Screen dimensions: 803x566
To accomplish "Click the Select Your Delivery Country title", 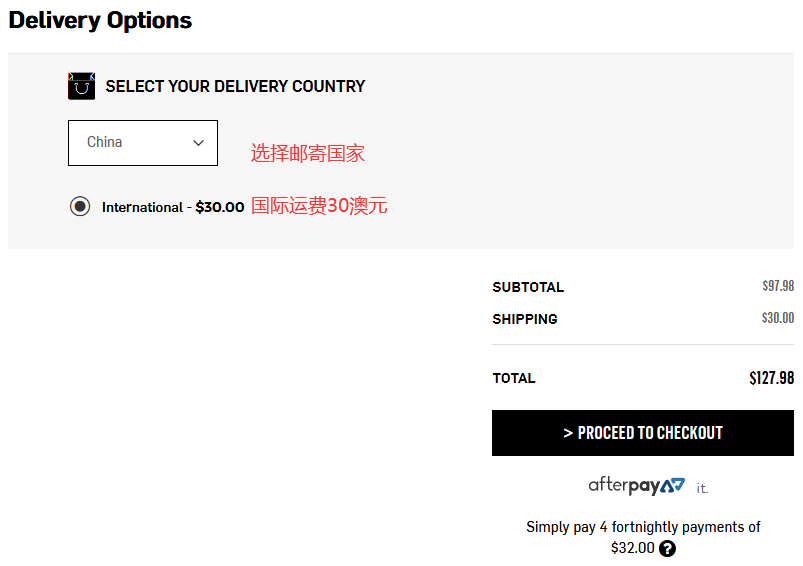I will (x=235, y=86).
